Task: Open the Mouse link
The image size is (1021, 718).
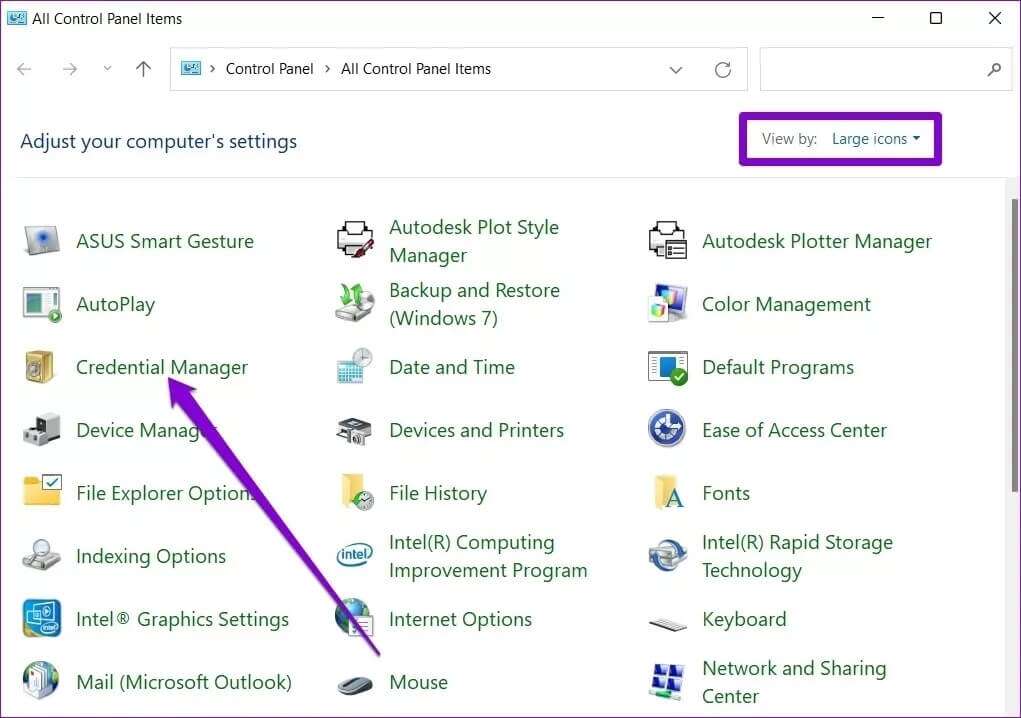Action: tap(418, 682)
